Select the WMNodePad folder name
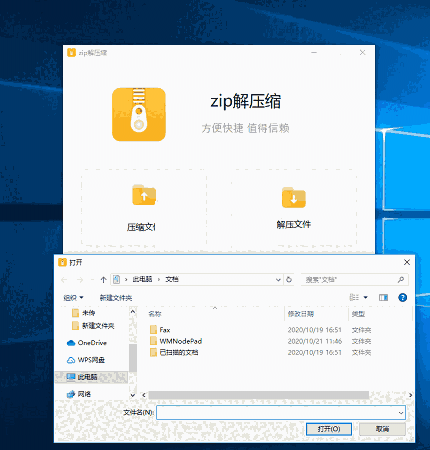The width and height of the screenshot is (430, 450). point(181,341)
